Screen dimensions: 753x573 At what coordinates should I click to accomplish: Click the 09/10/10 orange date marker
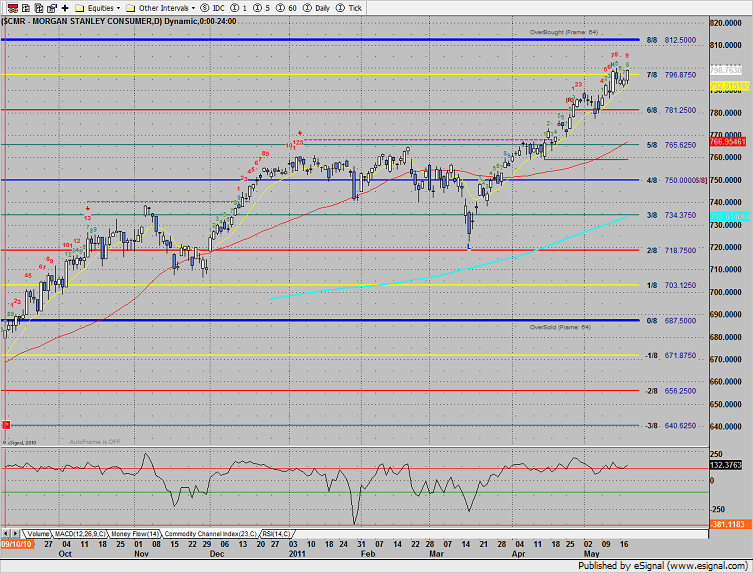click(x=17, y=544)
